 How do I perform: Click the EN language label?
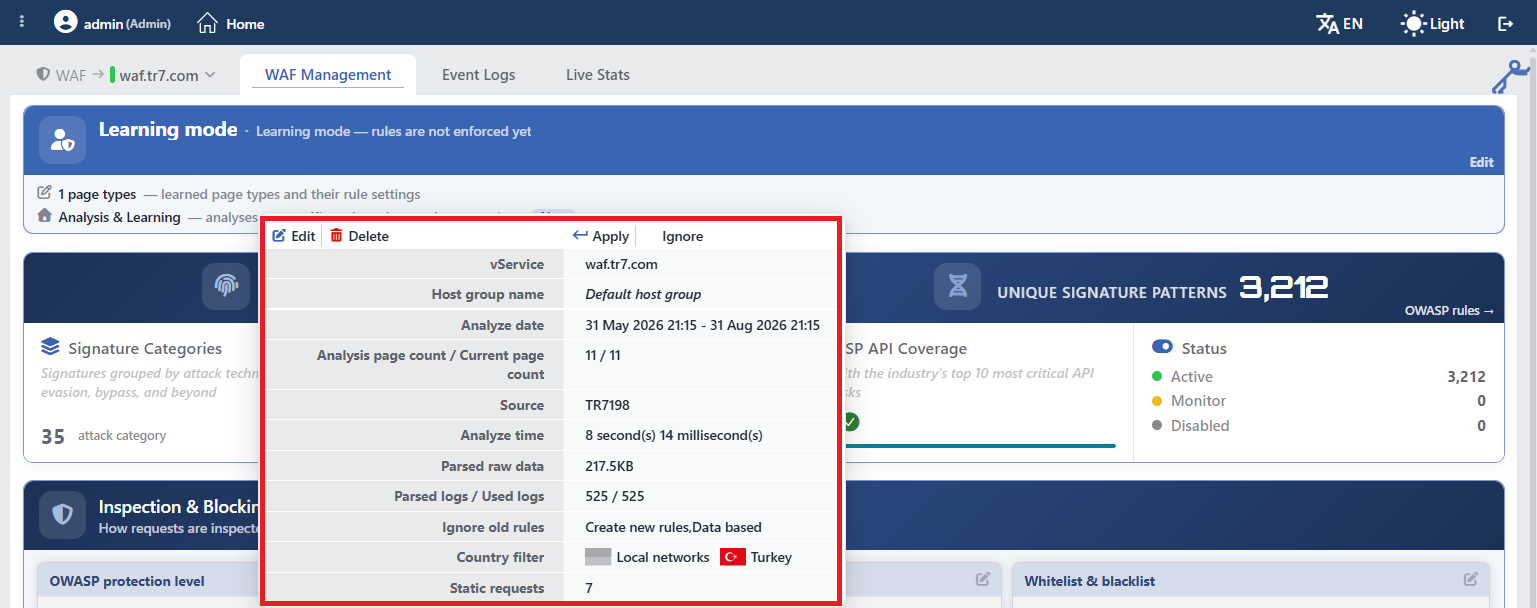pos(1353,23)
